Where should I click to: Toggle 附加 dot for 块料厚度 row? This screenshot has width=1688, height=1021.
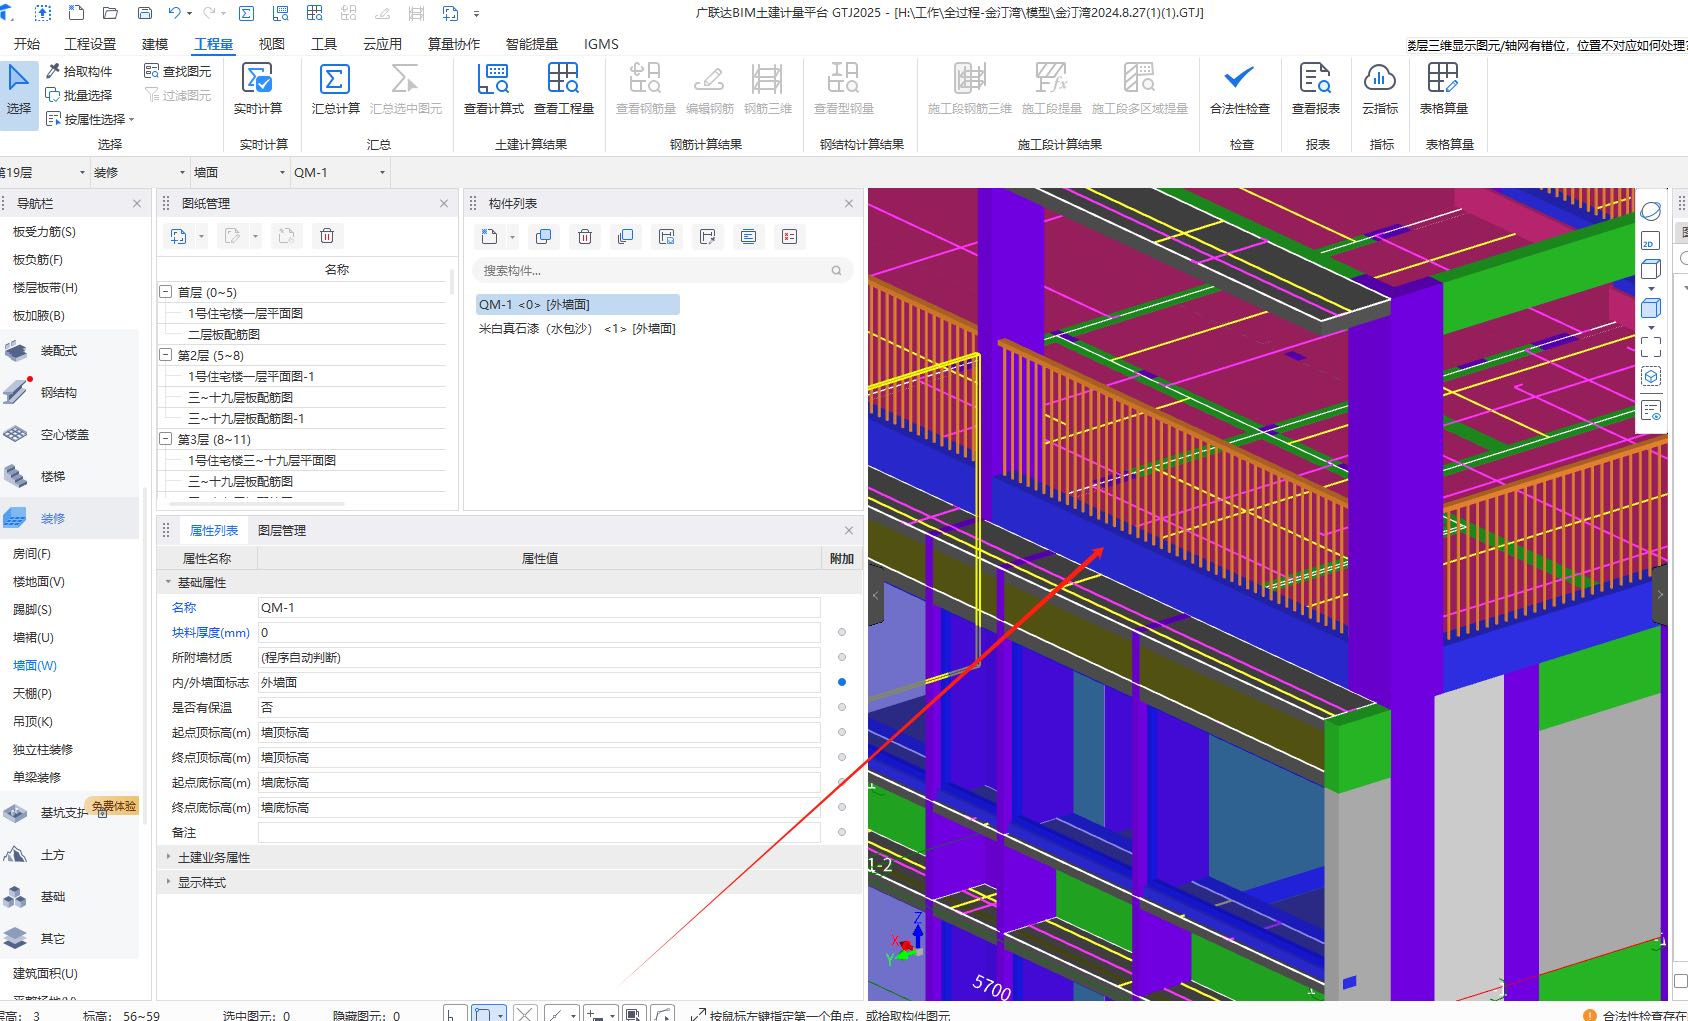tap(842, 632)
